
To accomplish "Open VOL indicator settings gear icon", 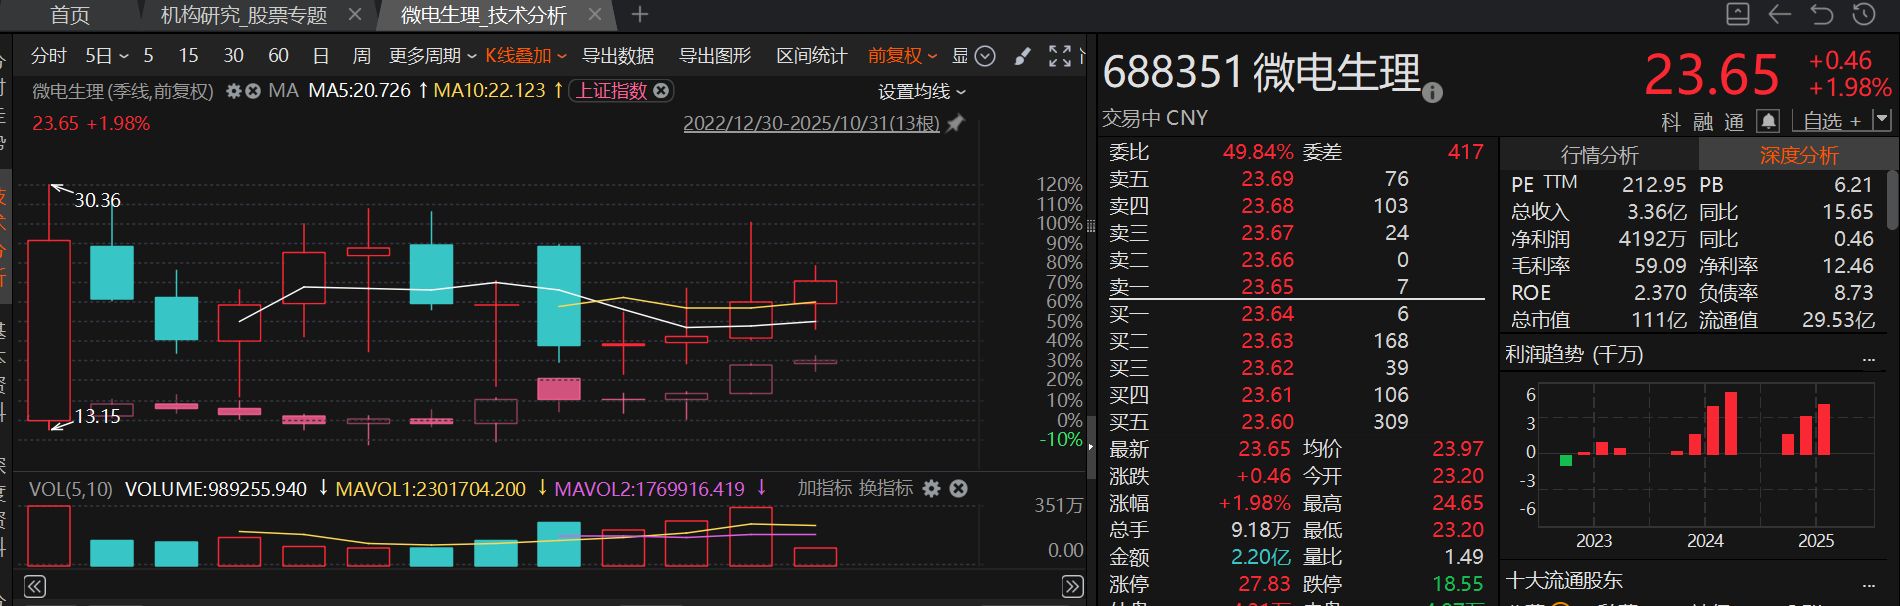I will (x=931, y=488).
